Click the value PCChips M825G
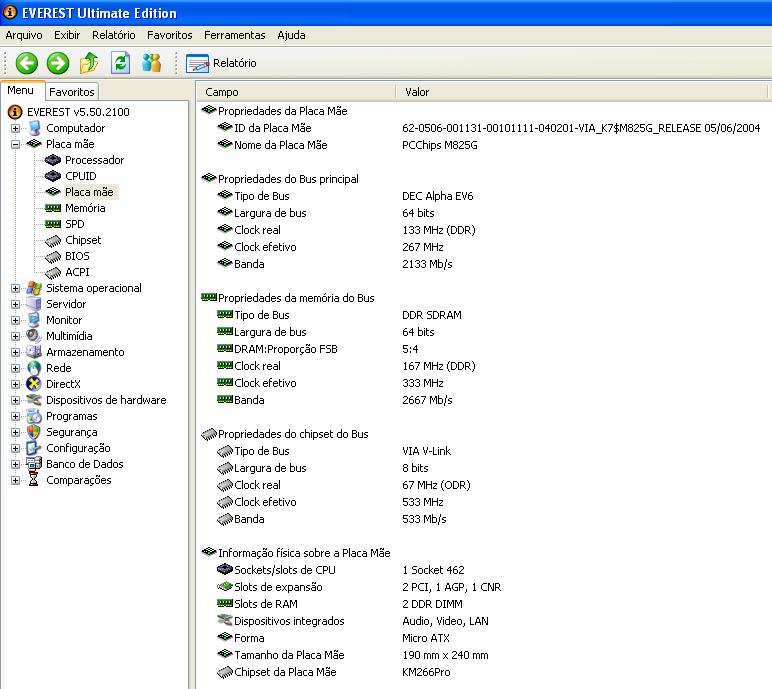Viewport: 772px width, 689px height. 440,145
